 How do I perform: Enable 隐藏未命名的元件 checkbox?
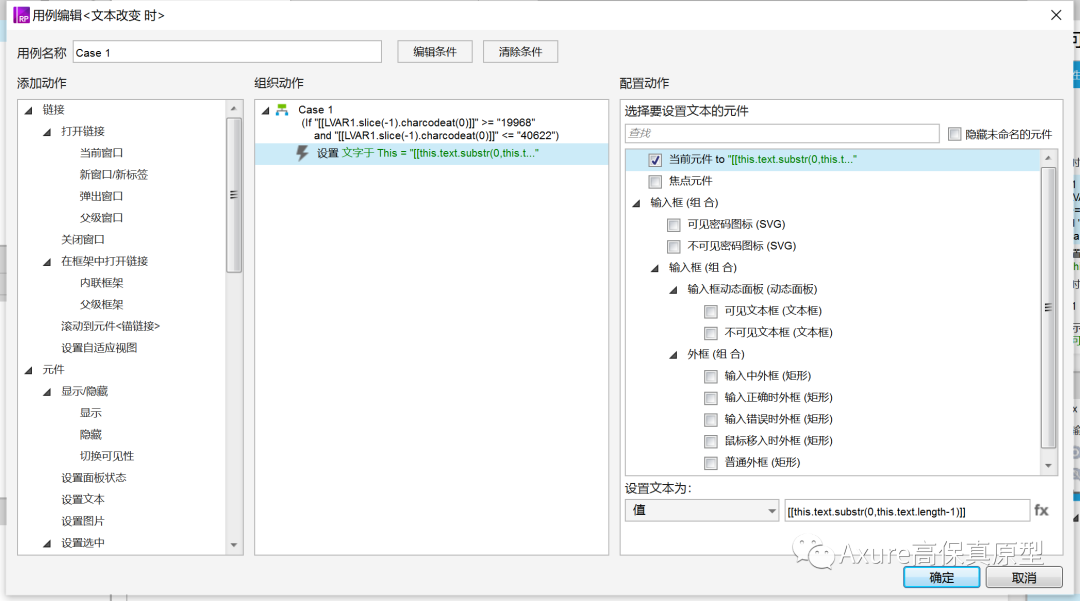pos(954,134)
